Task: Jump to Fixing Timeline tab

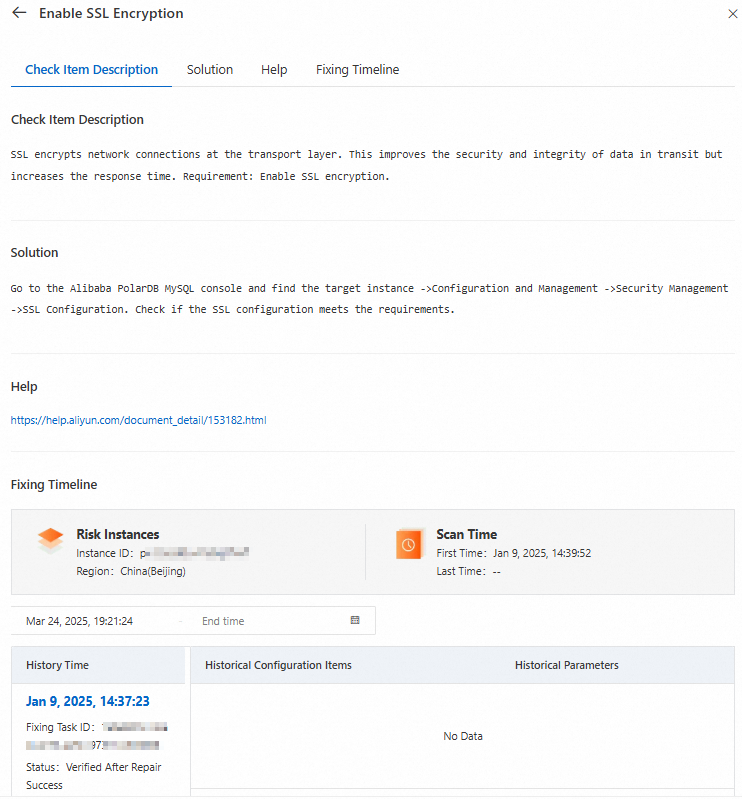Action: pos(357,69)
